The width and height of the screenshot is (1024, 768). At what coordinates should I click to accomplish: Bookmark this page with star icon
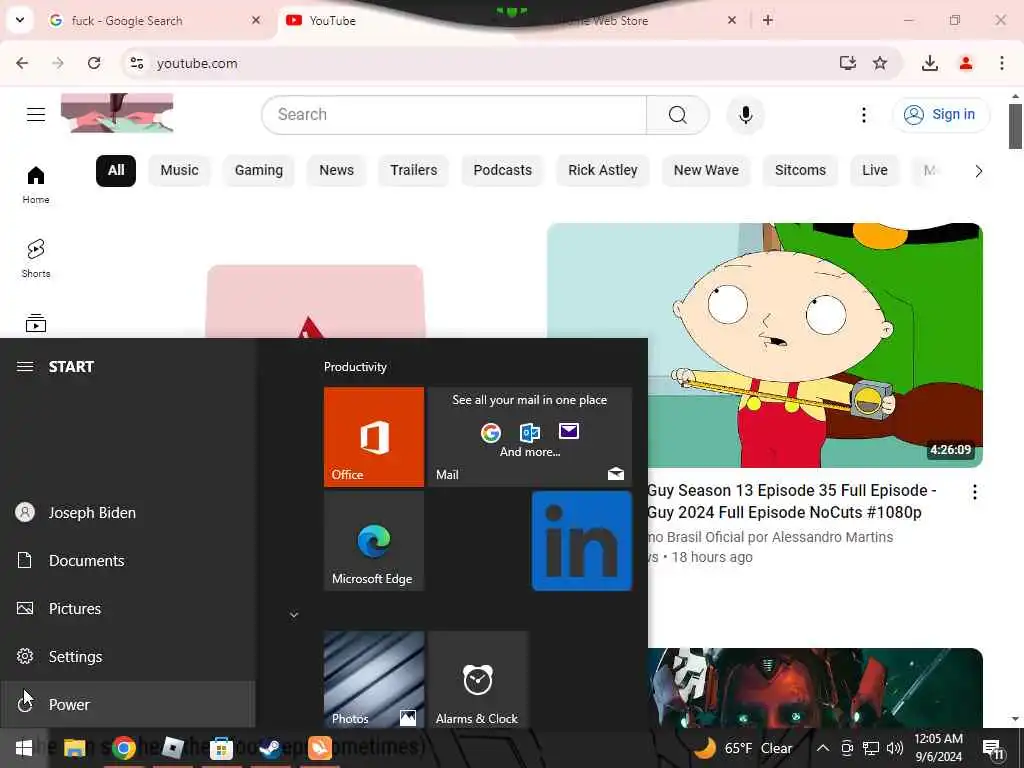880,63
